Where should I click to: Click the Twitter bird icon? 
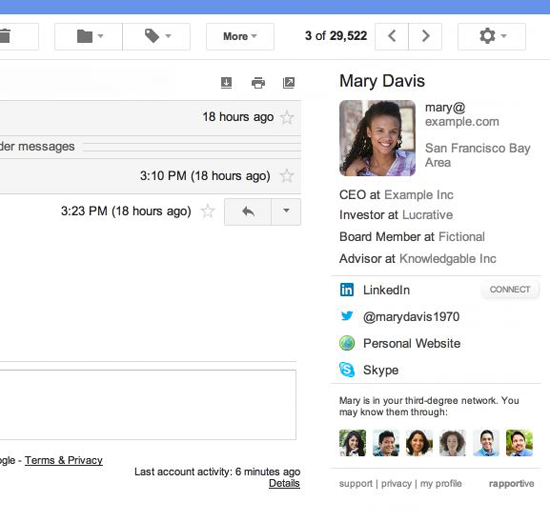point(347,316)
